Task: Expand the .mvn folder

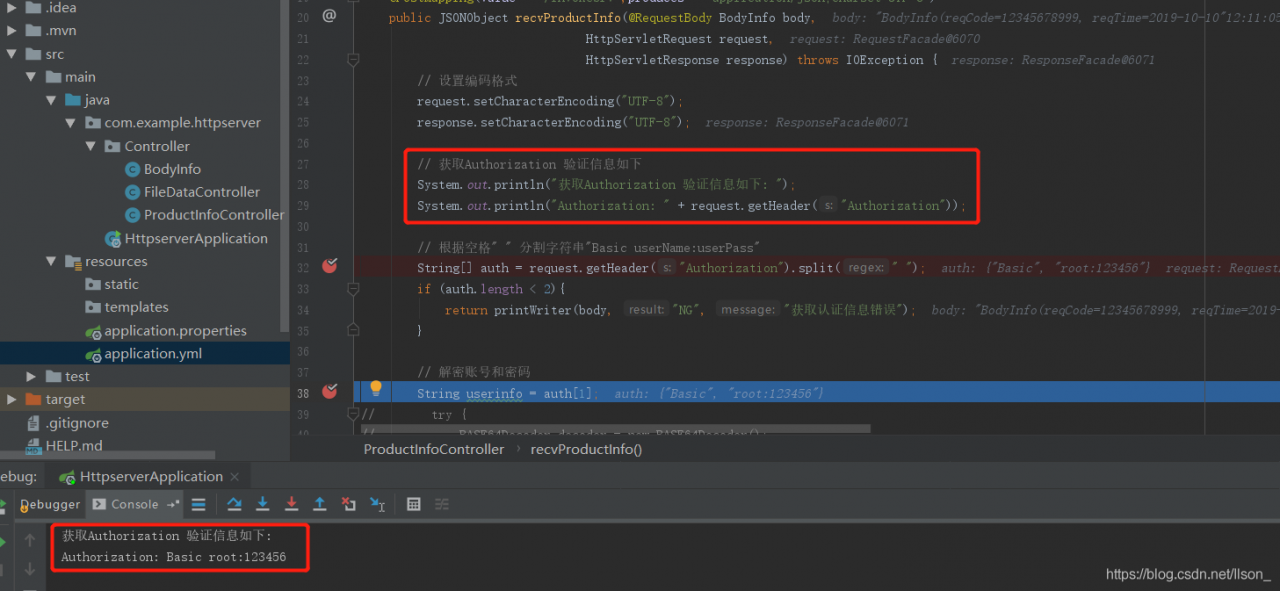Action: tap(11, 31)
